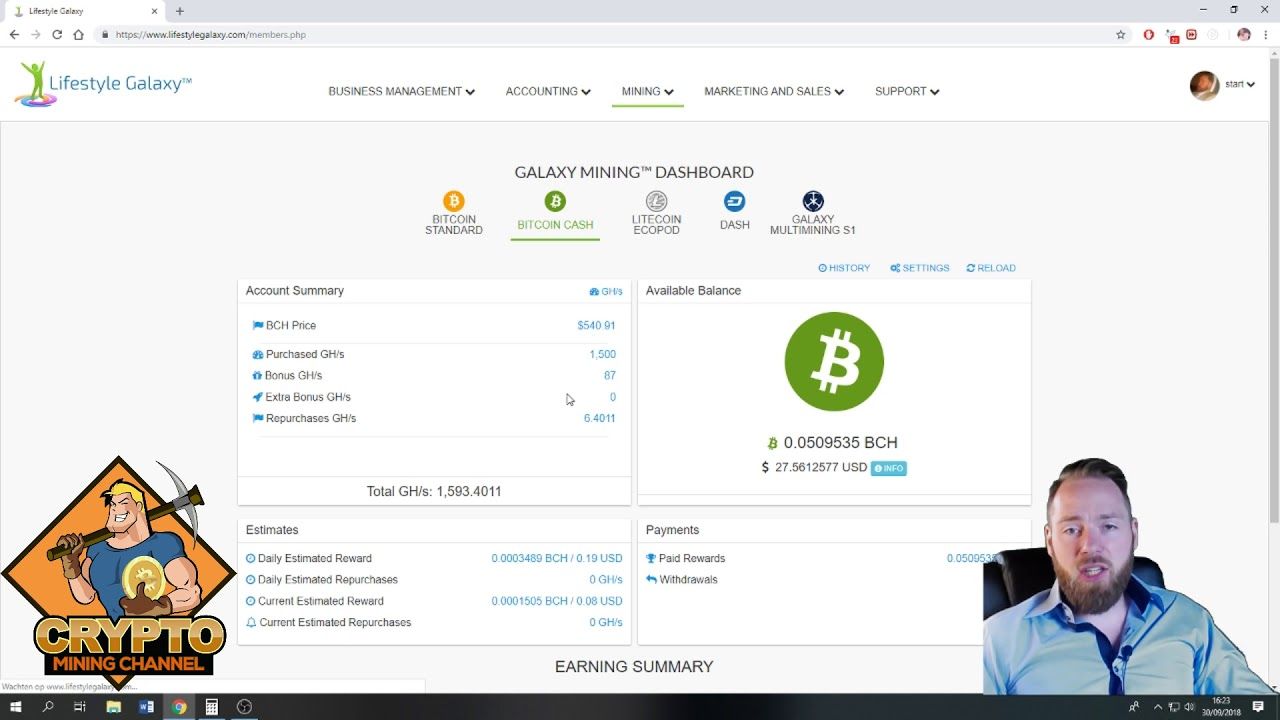The height and width of the screenshot is (720, 1280).
Task: Select the Dash coin icon
Action: 735,202
